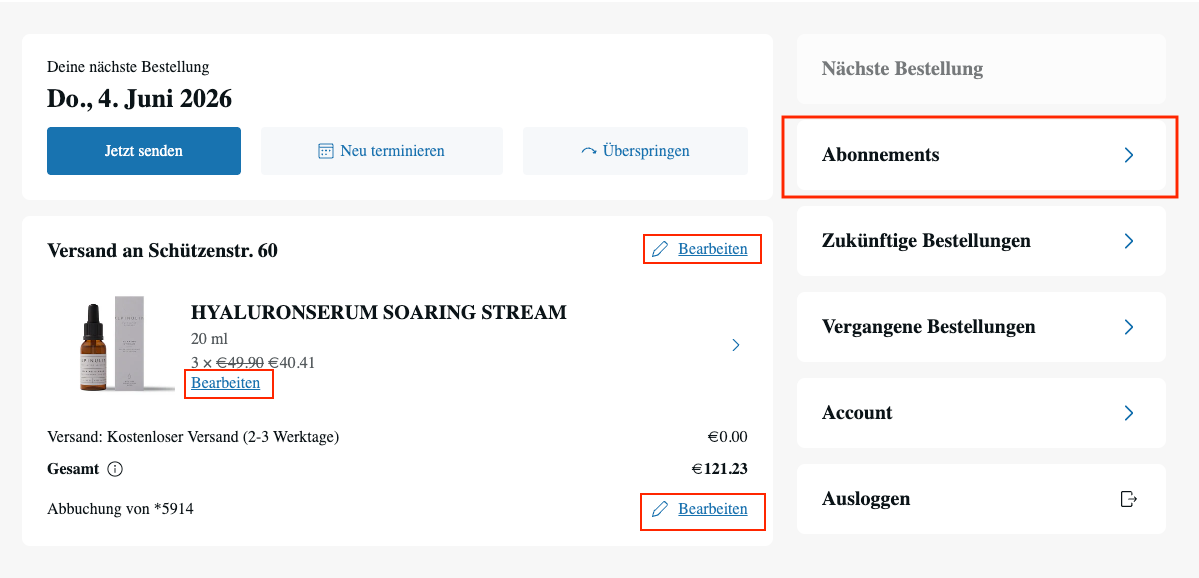This screenshot has width=1199, height=578.
Task: Click the Hyaluronserum product thumbnail image
Action: [x=112, y=343]
